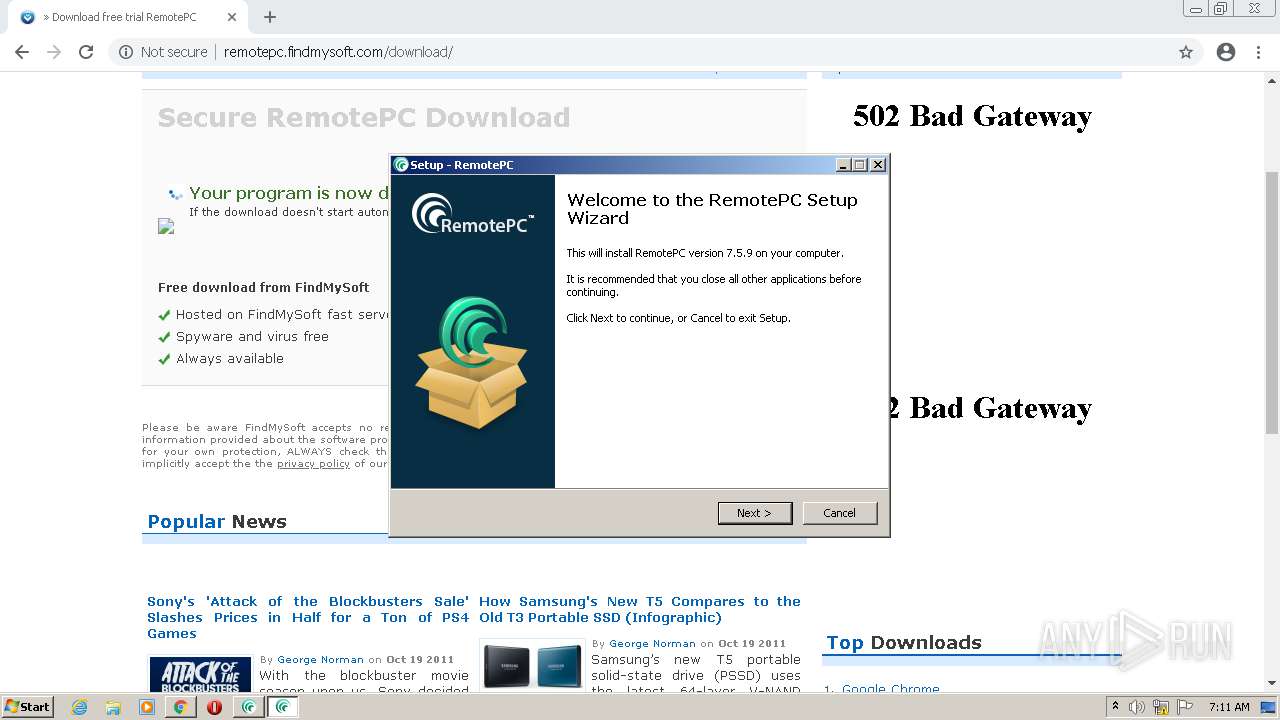Open Chrome profile account icon

1226,52
